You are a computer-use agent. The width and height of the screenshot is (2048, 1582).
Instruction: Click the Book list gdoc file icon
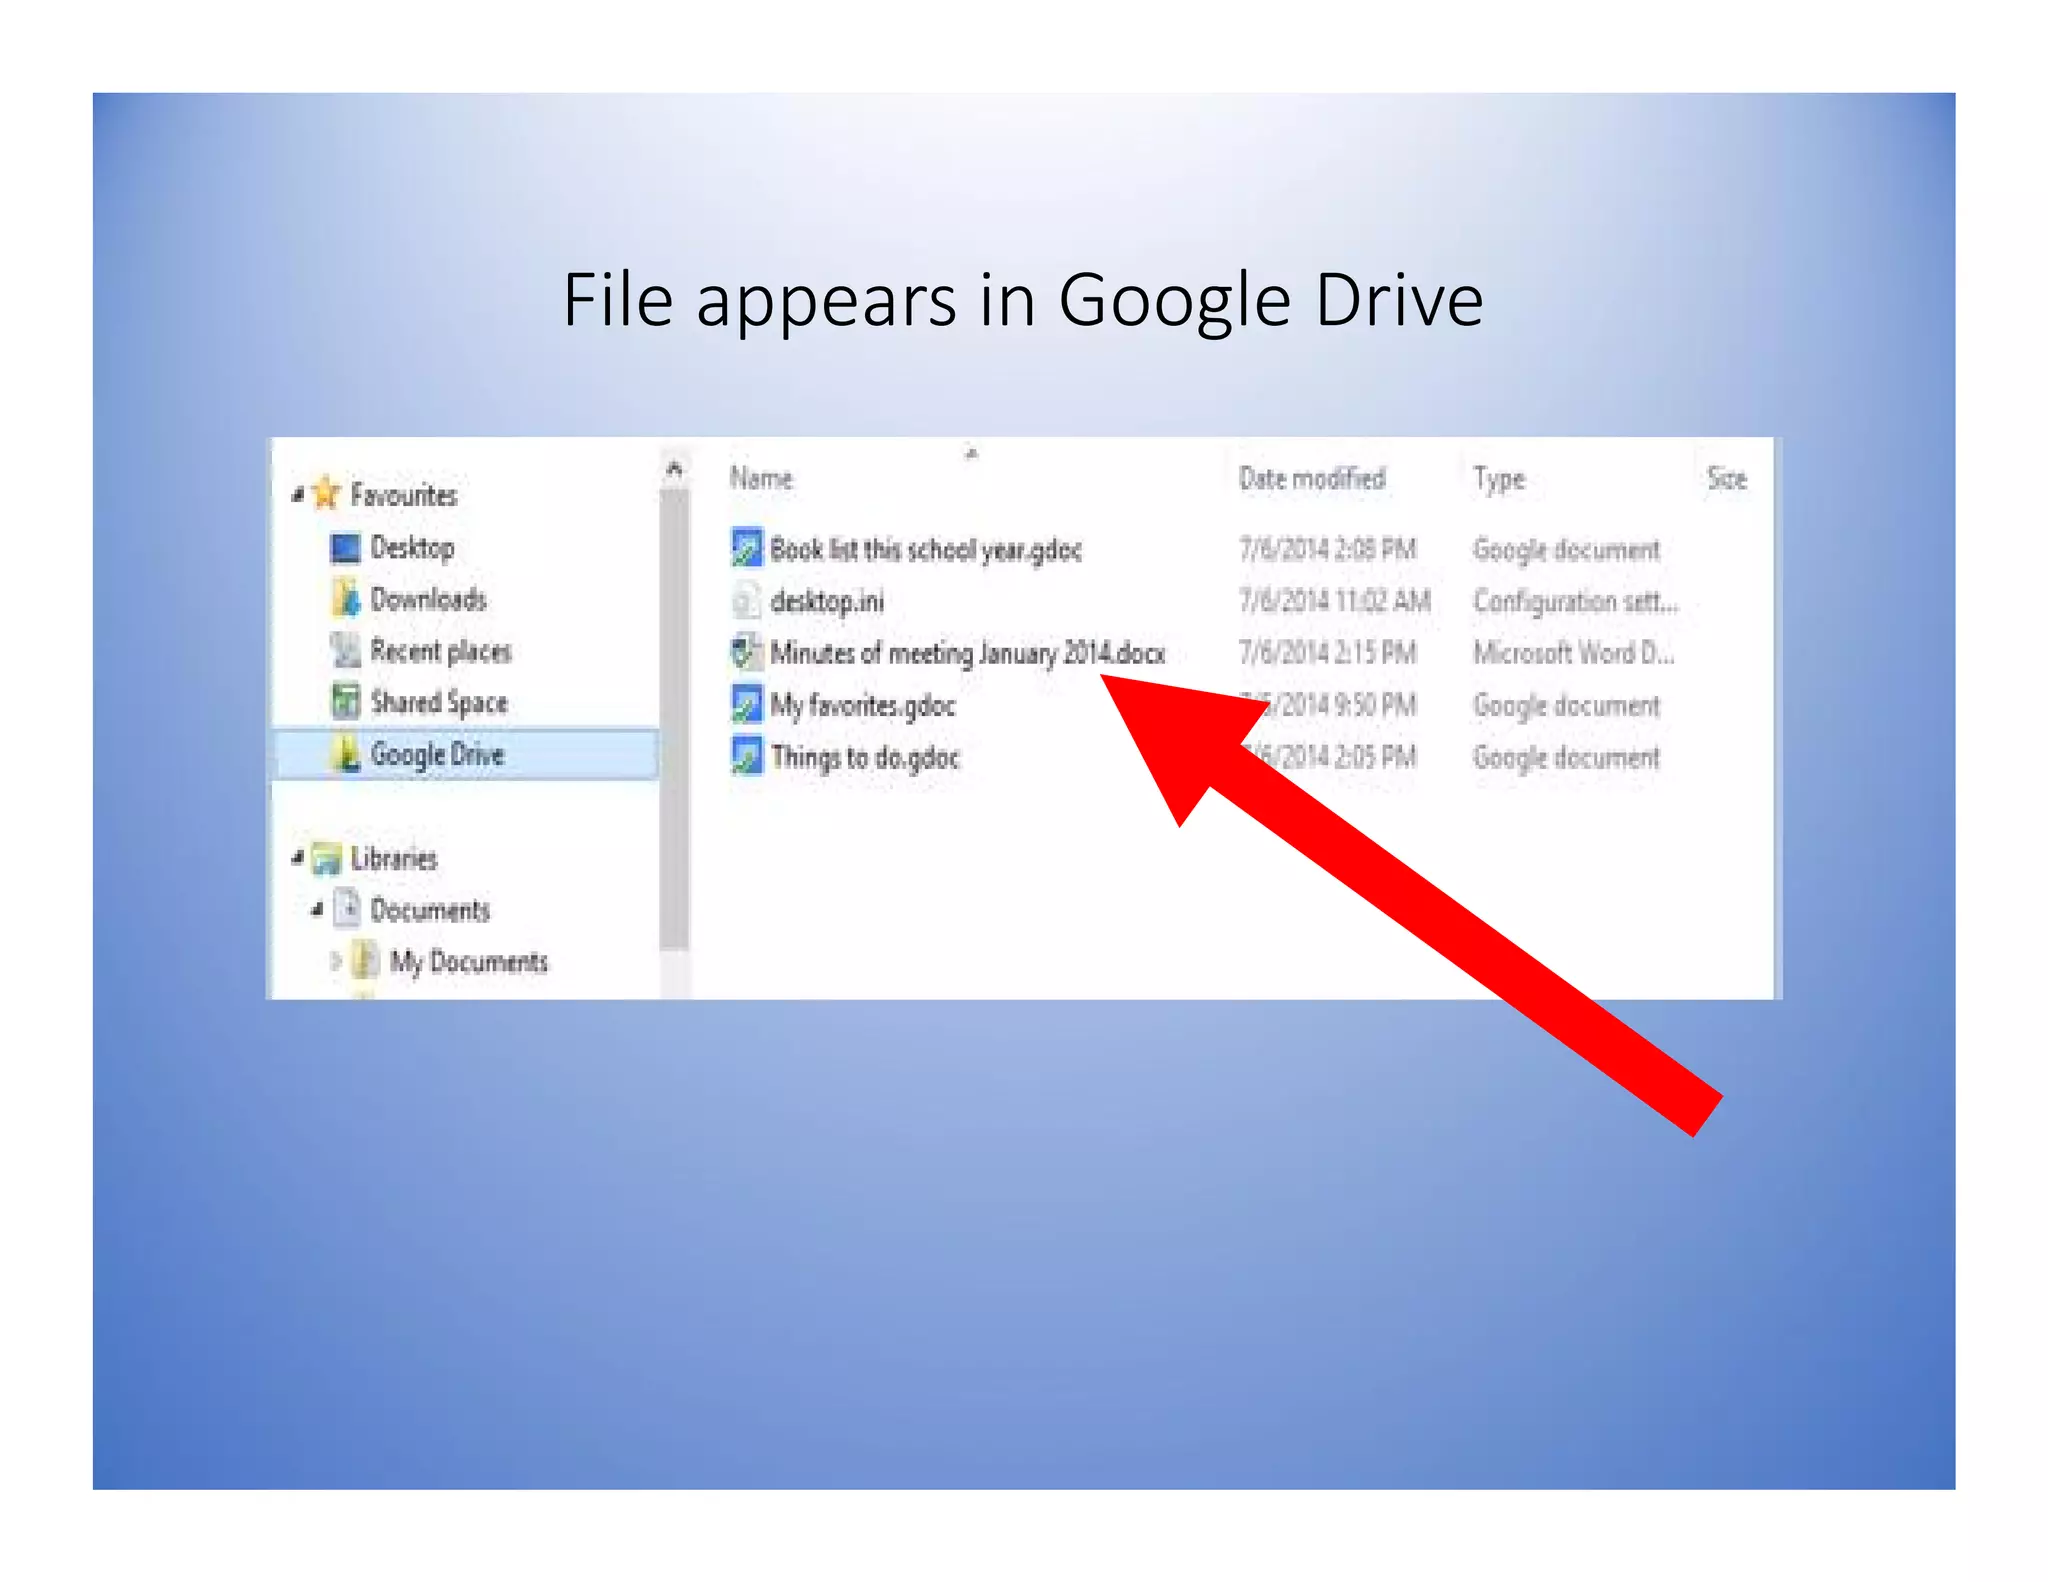[x=746, y=548]
